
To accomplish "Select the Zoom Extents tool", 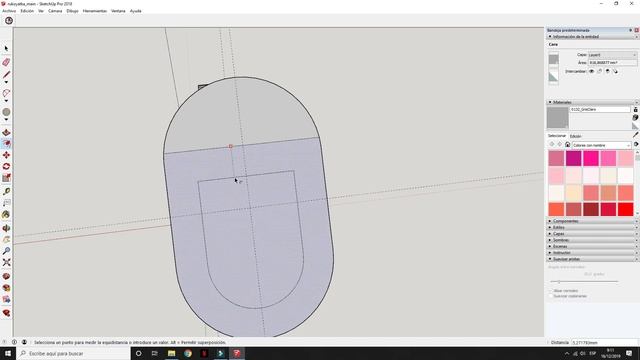I will tap(6, 262).
